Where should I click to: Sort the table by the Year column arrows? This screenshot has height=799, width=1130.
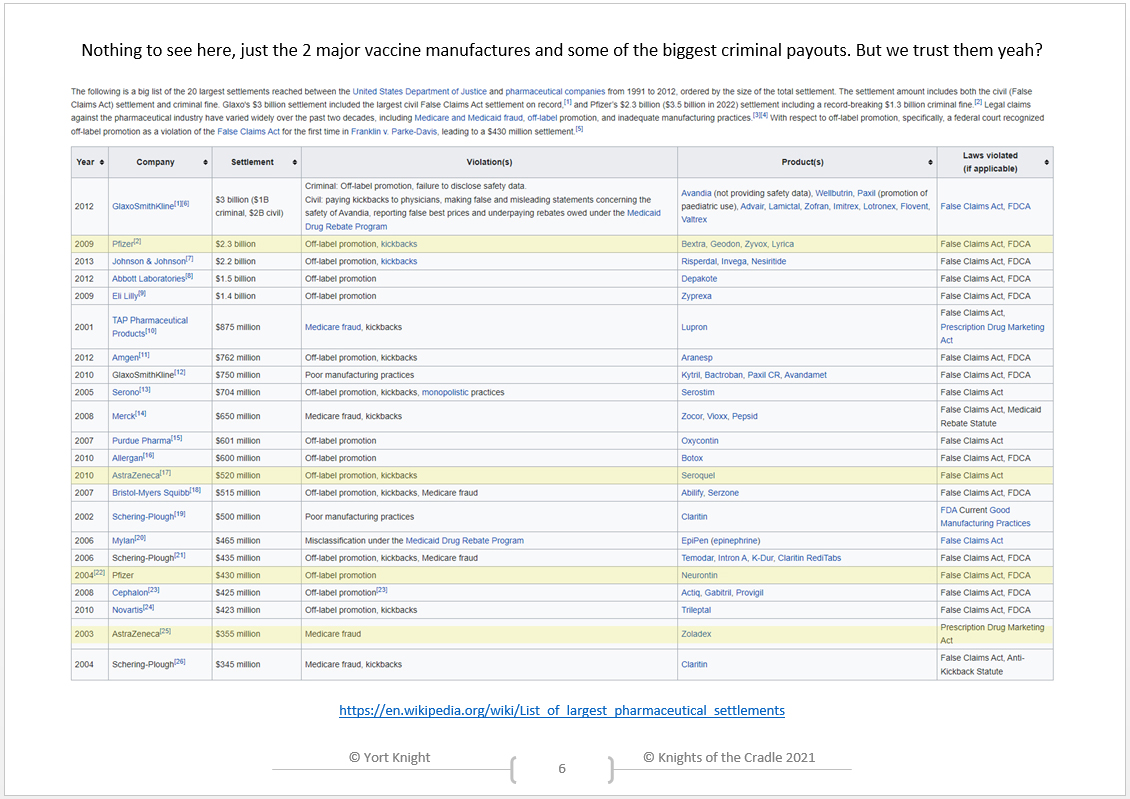102,162
